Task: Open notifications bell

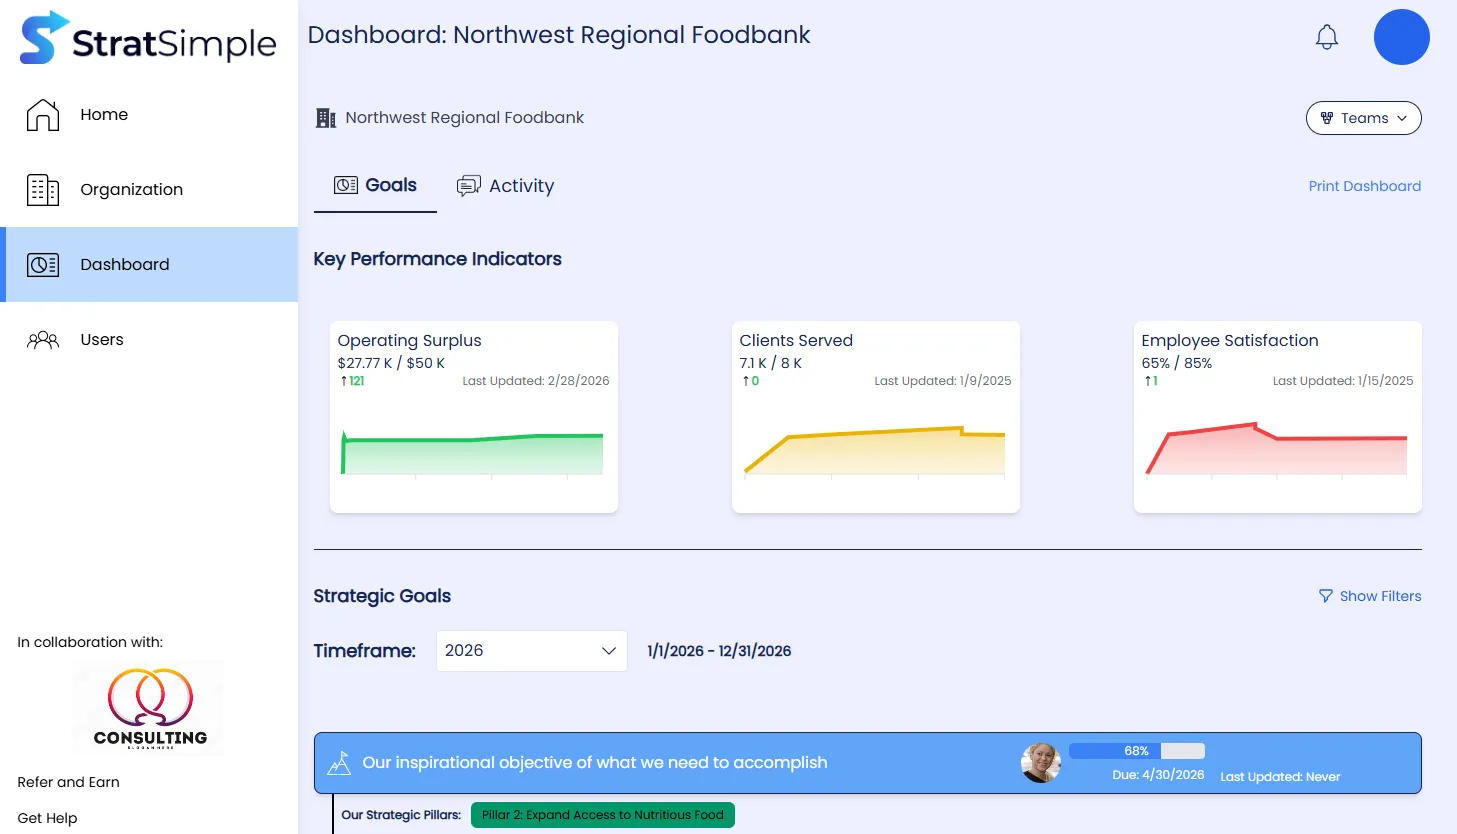Action: point(1327,37)
